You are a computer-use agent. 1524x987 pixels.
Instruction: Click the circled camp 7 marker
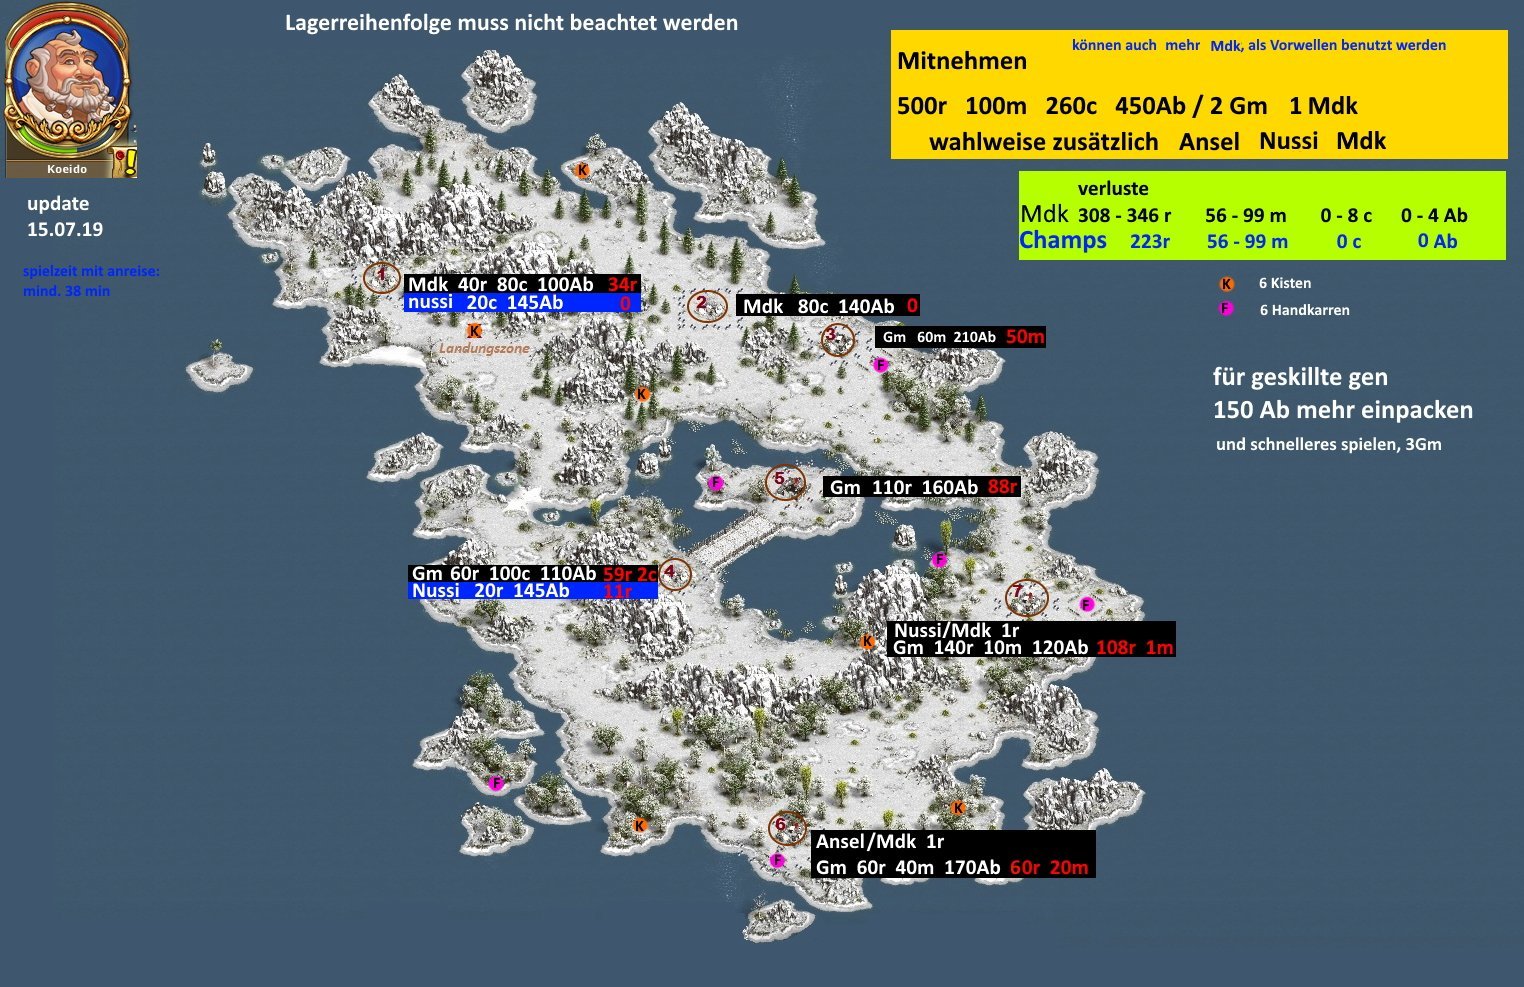coord(1025,597)
